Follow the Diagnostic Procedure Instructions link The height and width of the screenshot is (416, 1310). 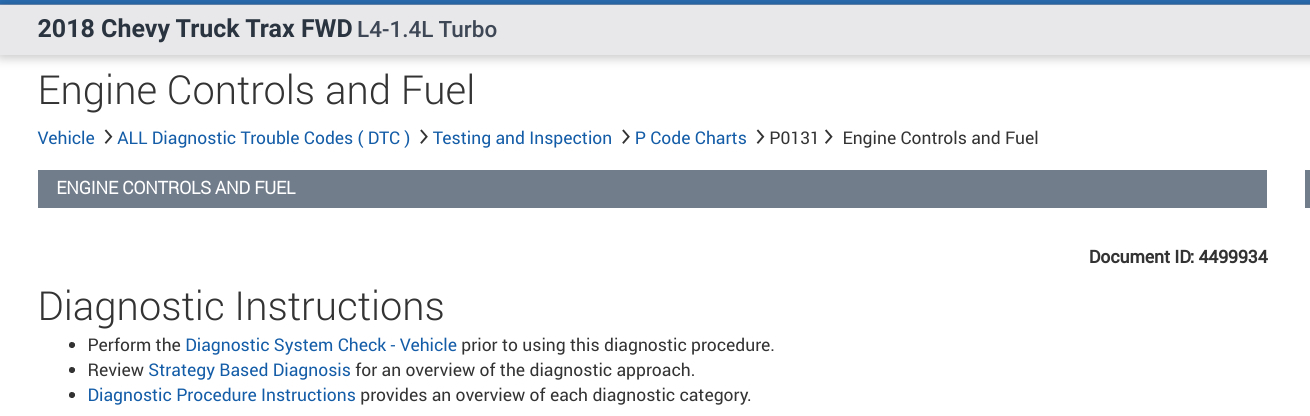click(x=221, y=395)
